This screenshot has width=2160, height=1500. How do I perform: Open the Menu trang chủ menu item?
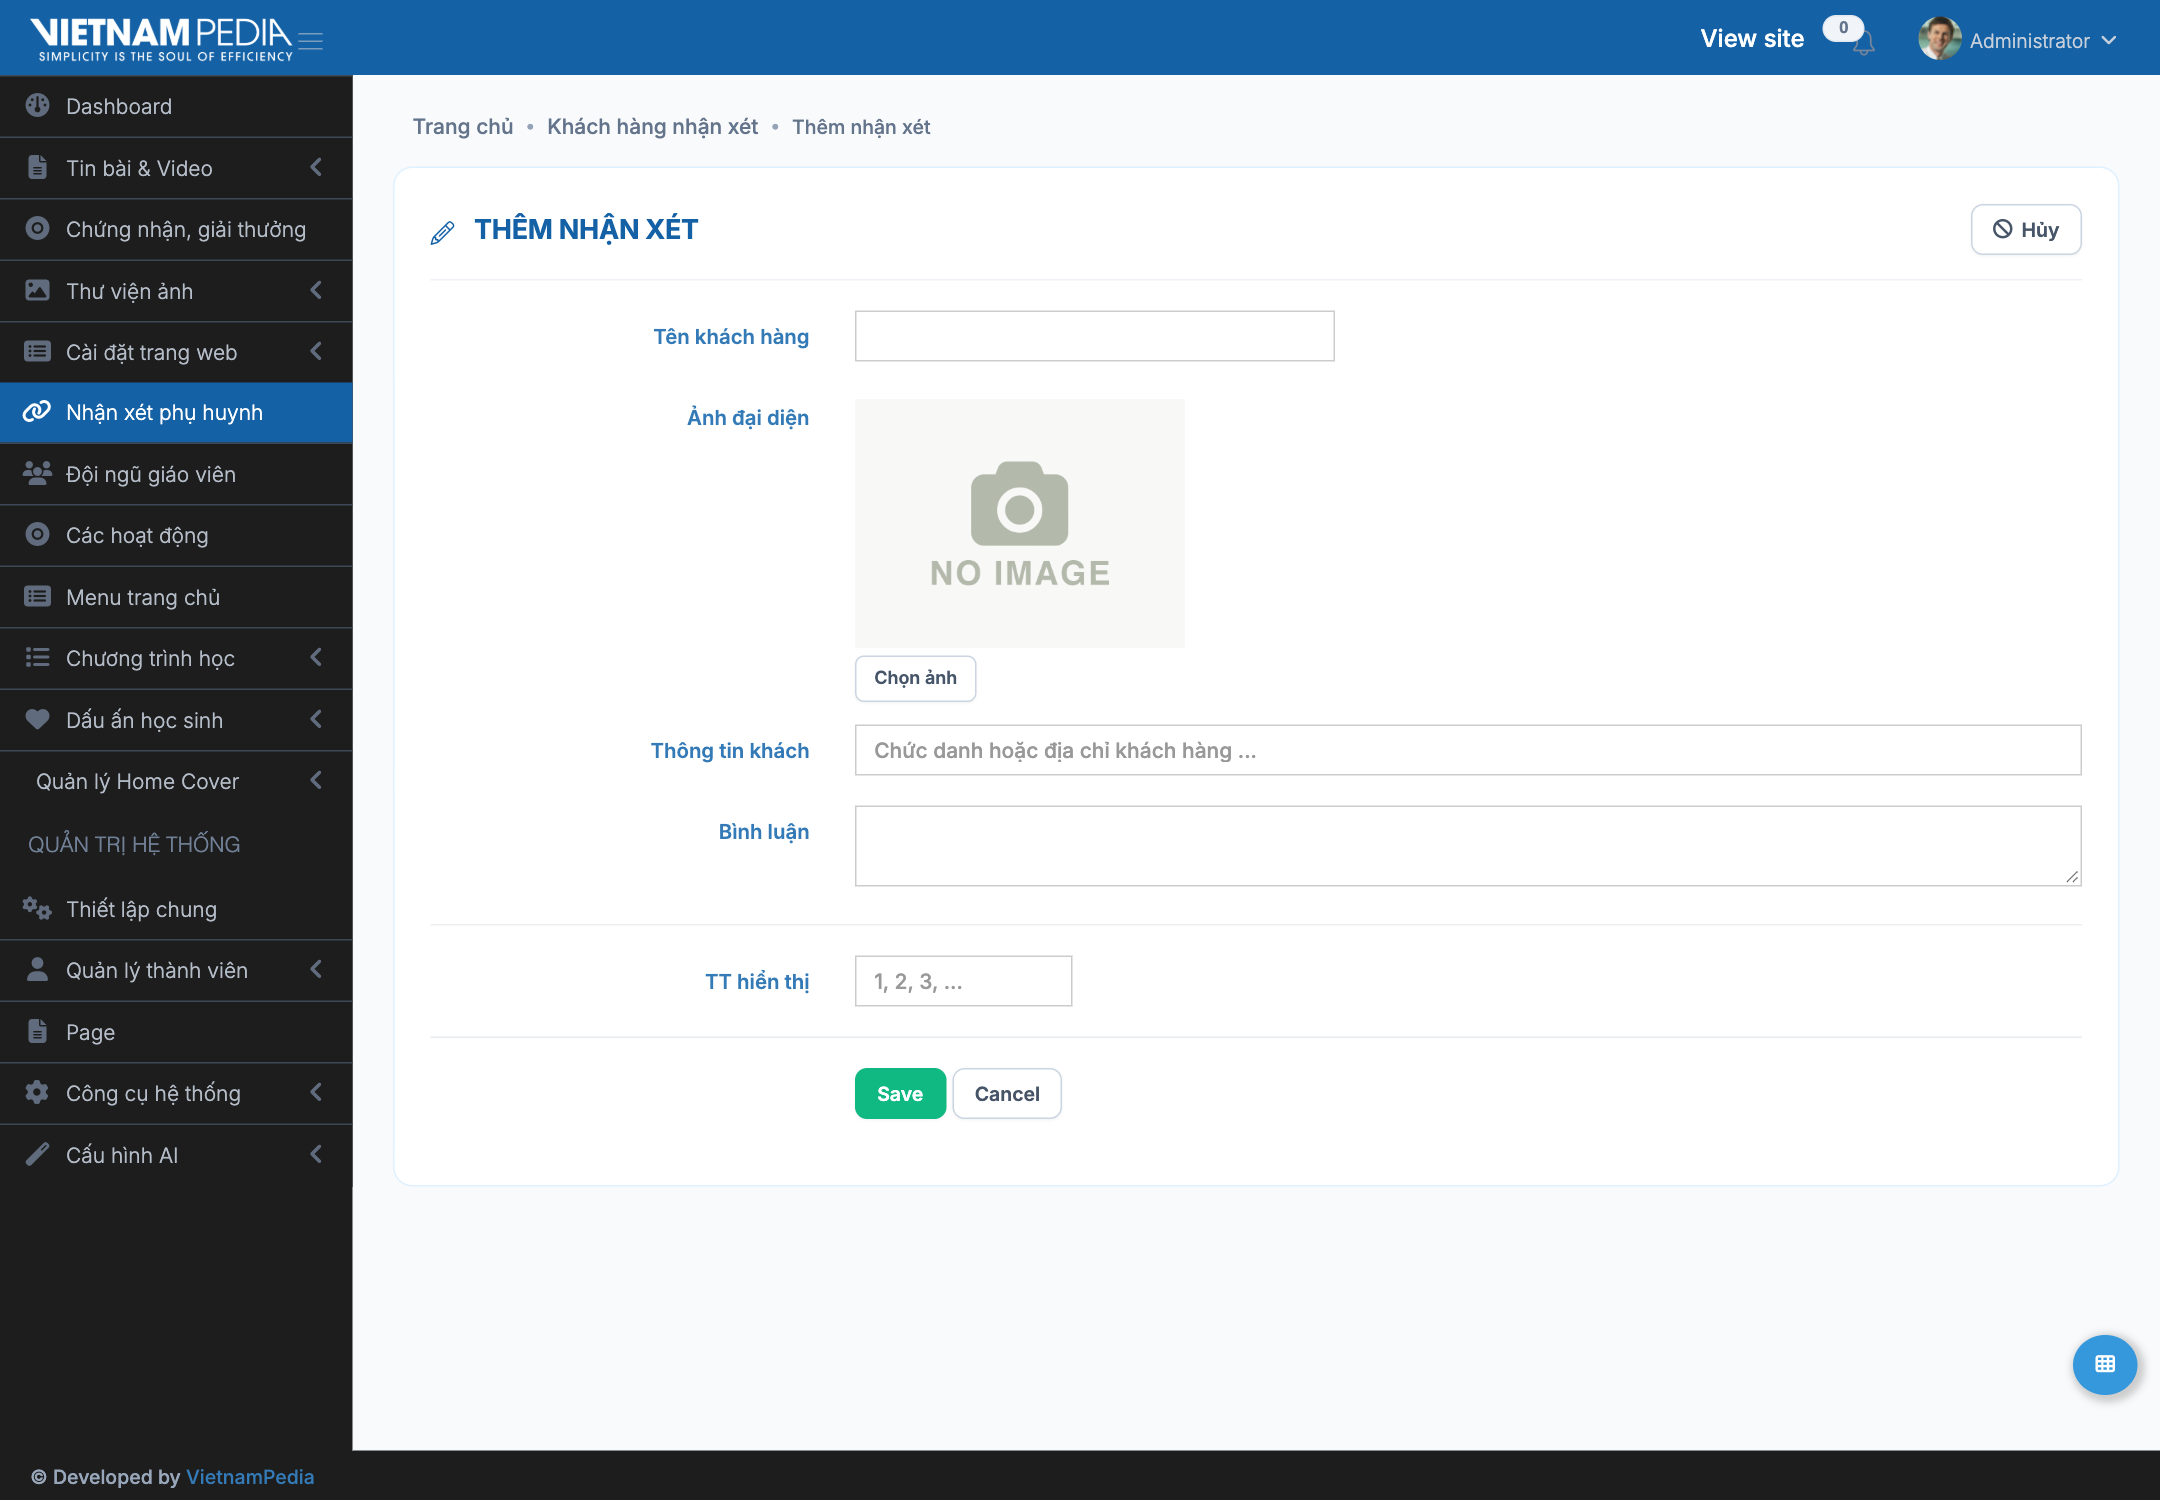pyautogui.click(x=176, y=597)
